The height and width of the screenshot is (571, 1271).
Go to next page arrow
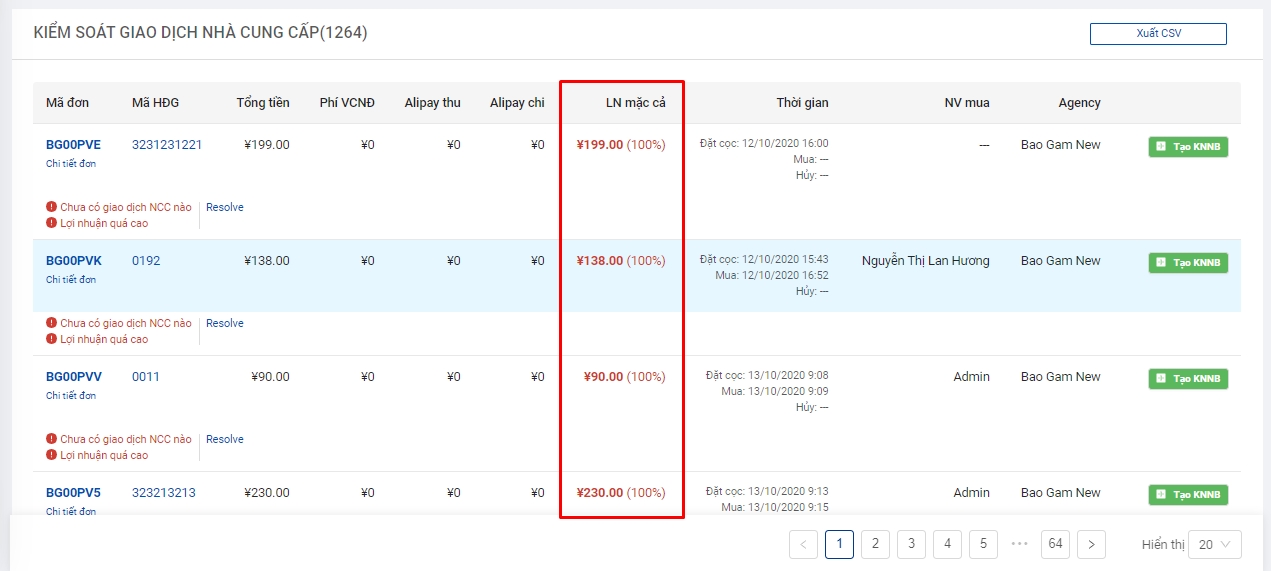(x=1091, y=545)
